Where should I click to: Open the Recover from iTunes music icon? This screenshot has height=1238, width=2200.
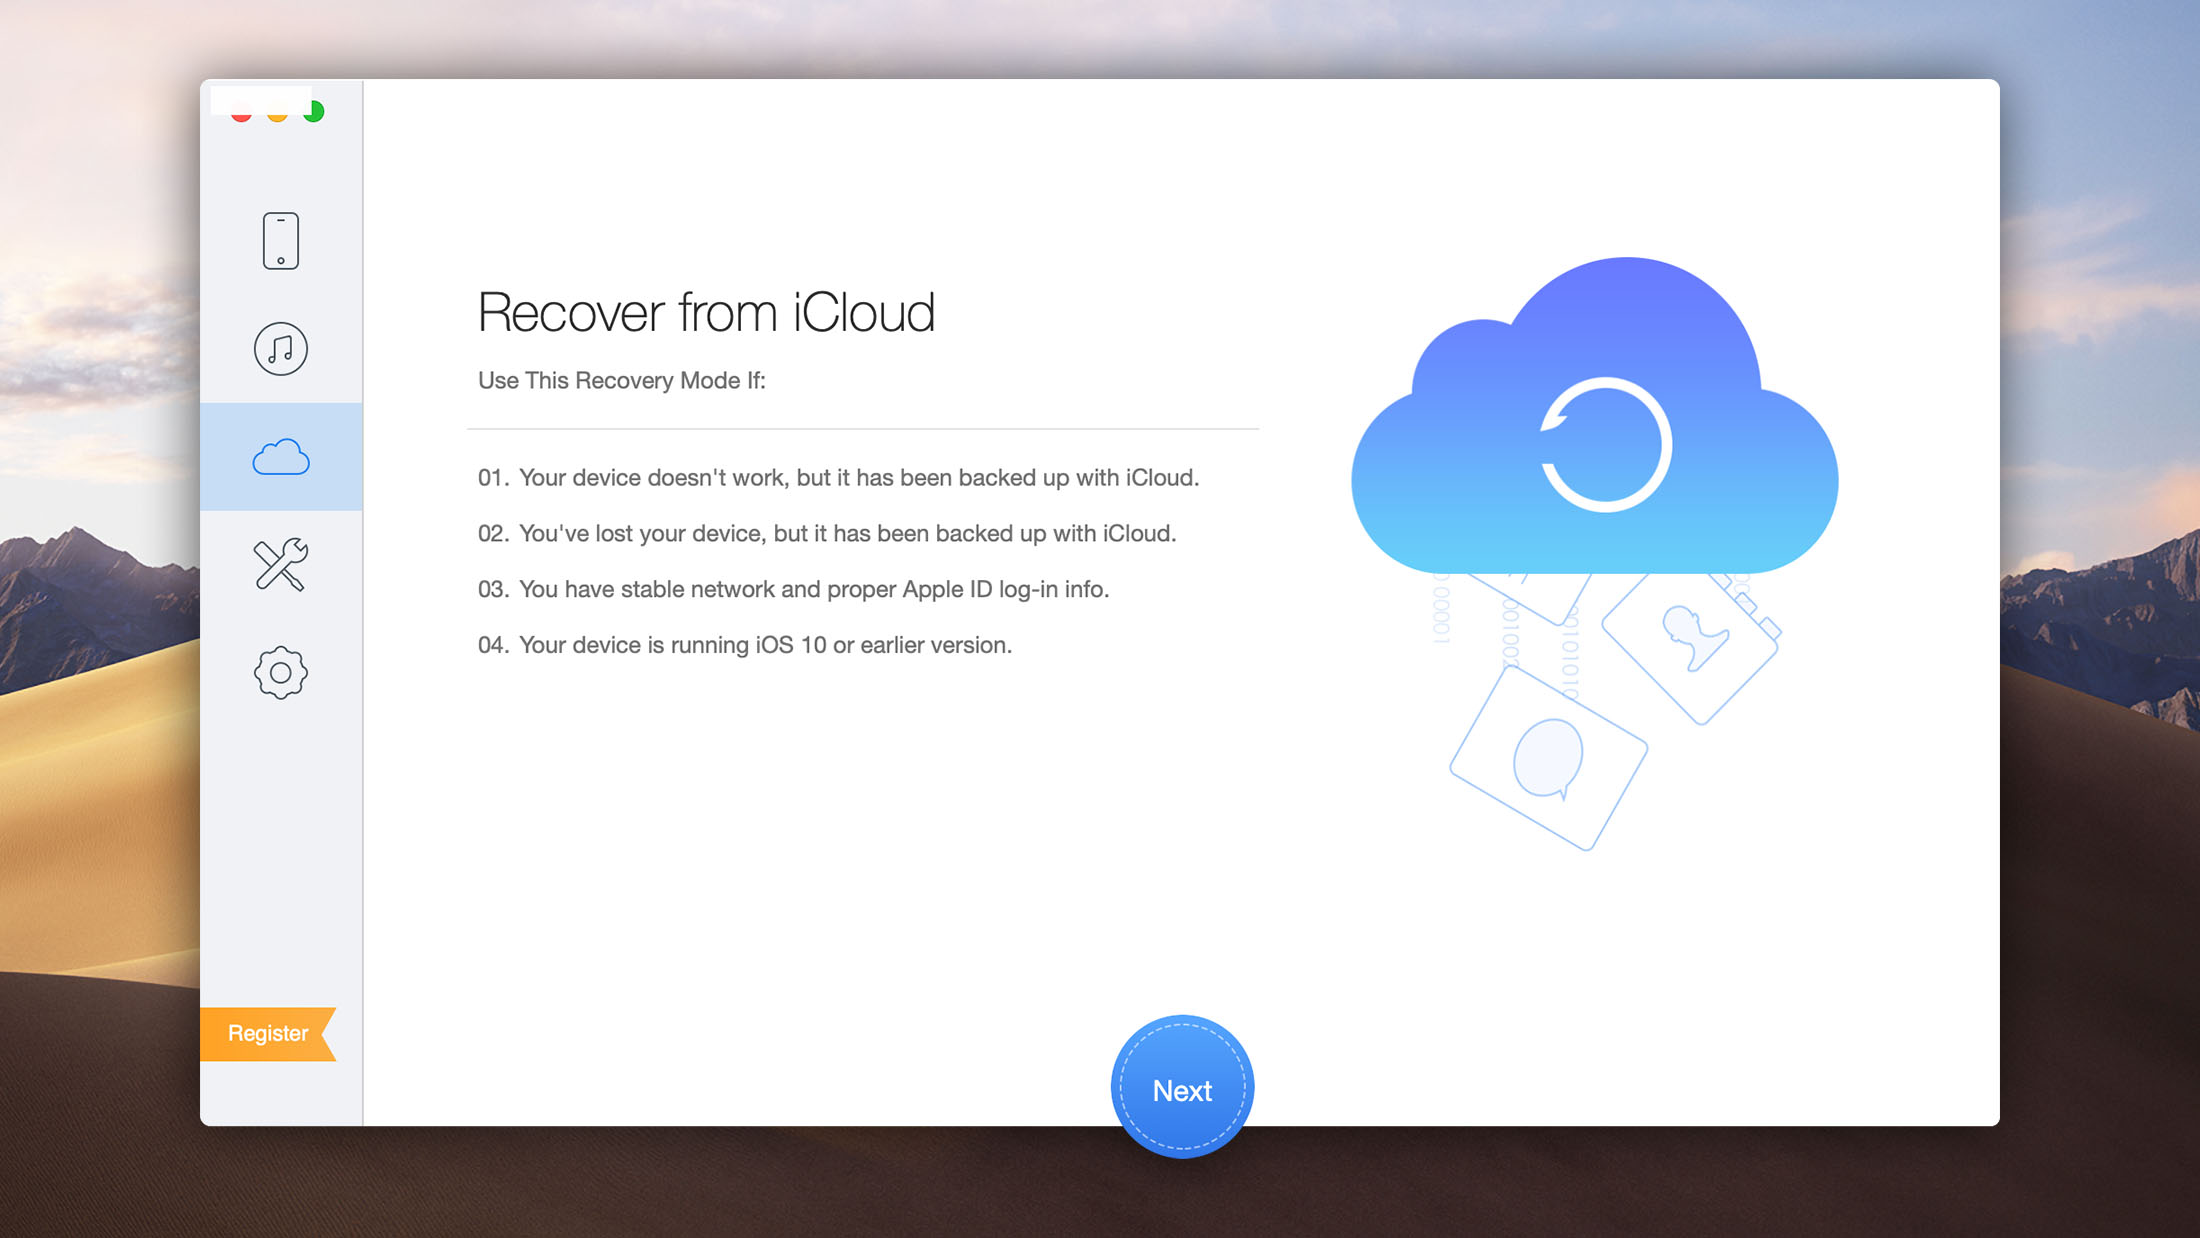pyautogui.click(x=281, y=349)
